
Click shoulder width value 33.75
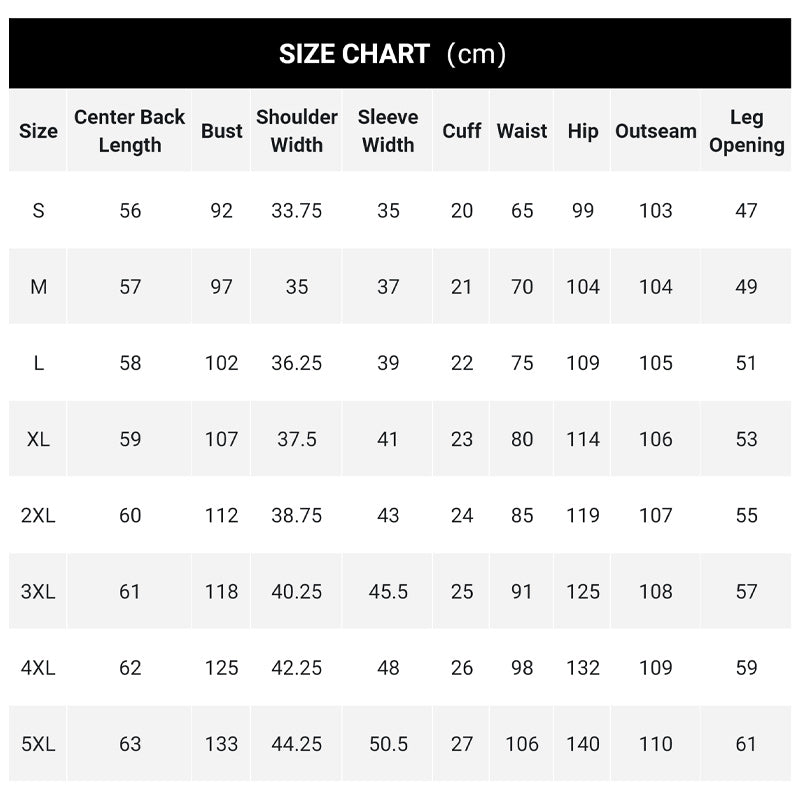(296, 211)
